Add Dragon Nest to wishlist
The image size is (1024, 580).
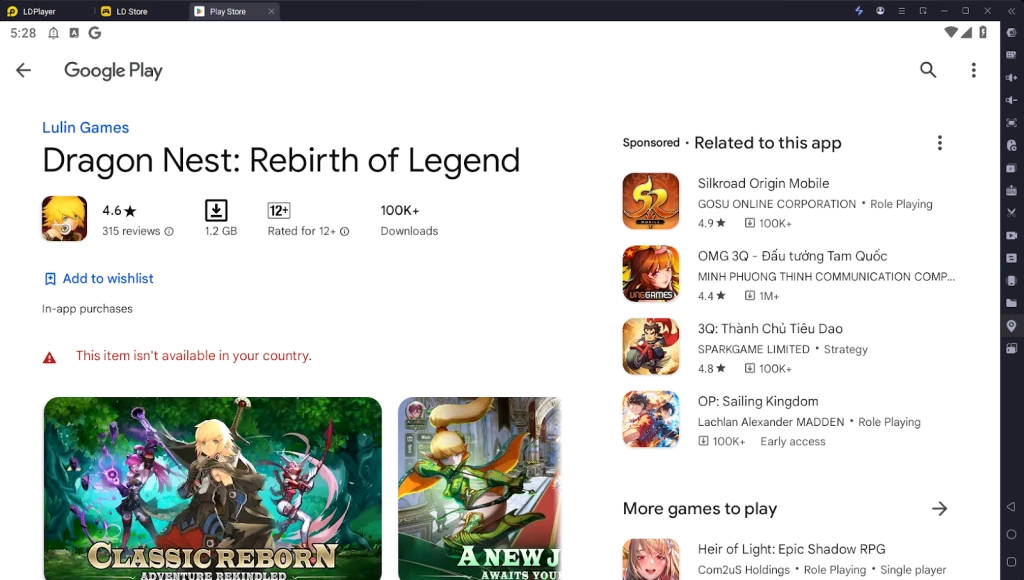[x=99, y=279]
